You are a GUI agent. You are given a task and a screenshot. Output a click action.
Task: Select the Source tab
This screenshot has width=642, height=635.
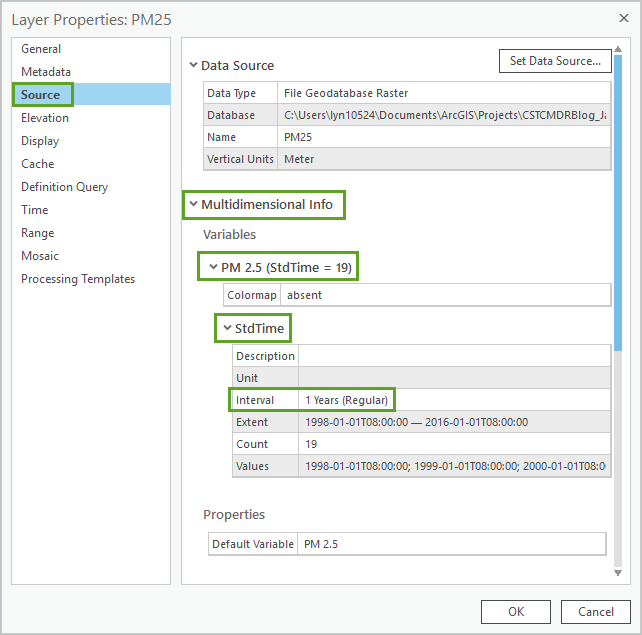point(41,95)
